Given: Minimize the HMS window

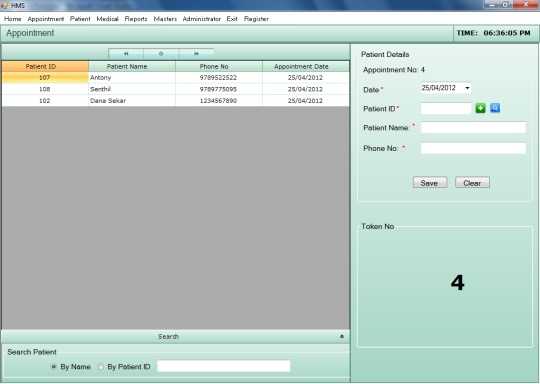Looking at the screenshot, I should (491, 5).
